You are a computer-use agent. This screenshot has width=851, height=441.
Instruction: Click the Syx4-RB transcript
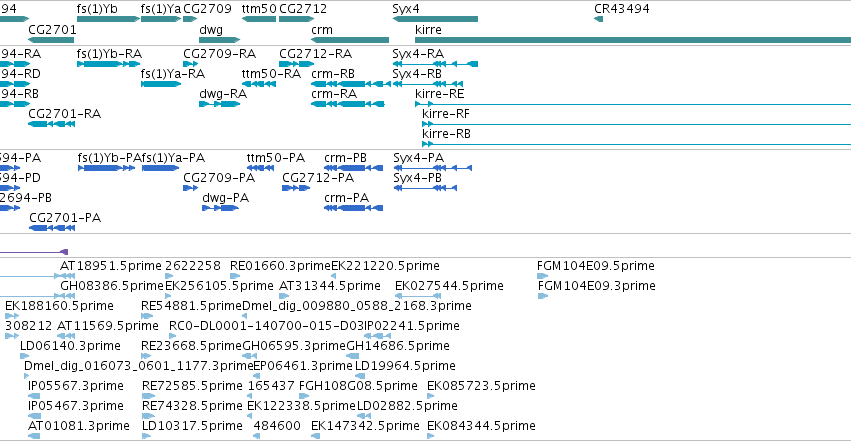[428, 84]
